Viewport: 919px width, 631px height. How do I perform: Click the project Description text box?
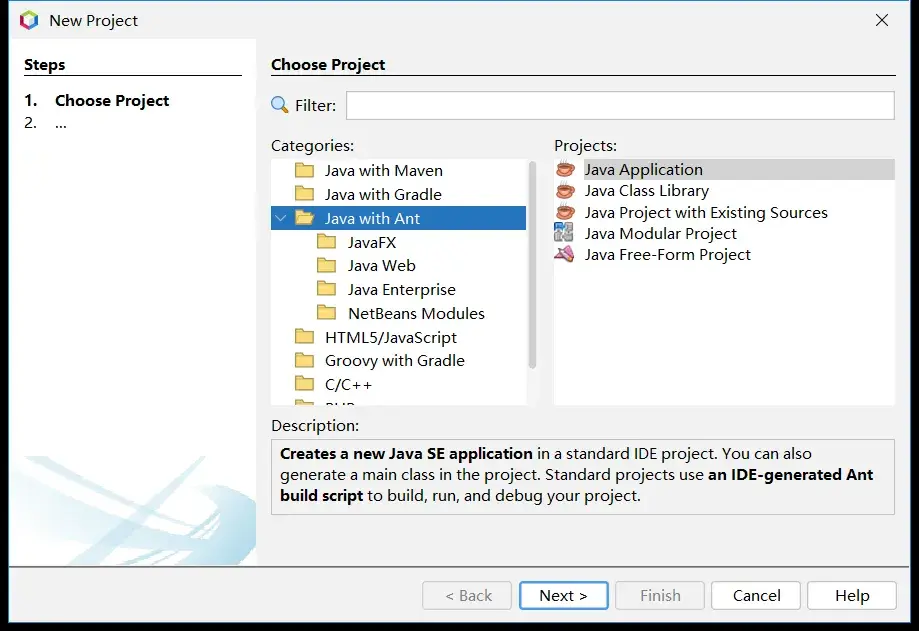(583, 477)
